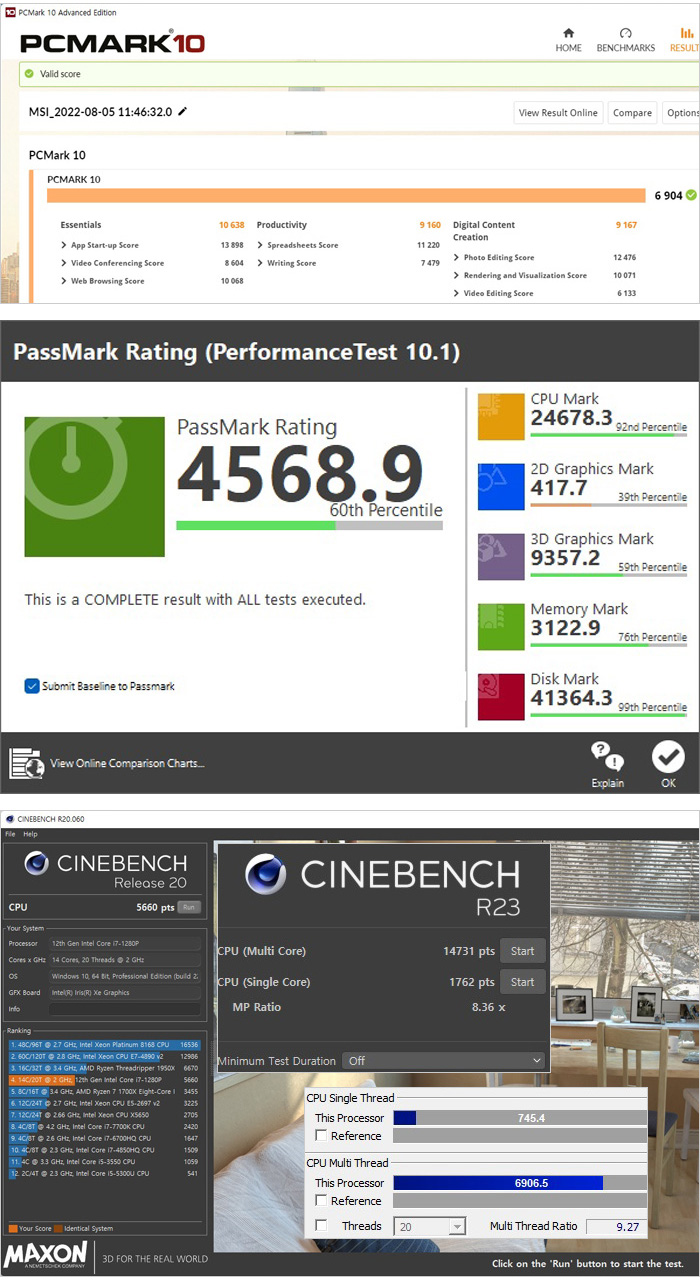Click the CPU Mark value 24678.3

tap(571, 418)
